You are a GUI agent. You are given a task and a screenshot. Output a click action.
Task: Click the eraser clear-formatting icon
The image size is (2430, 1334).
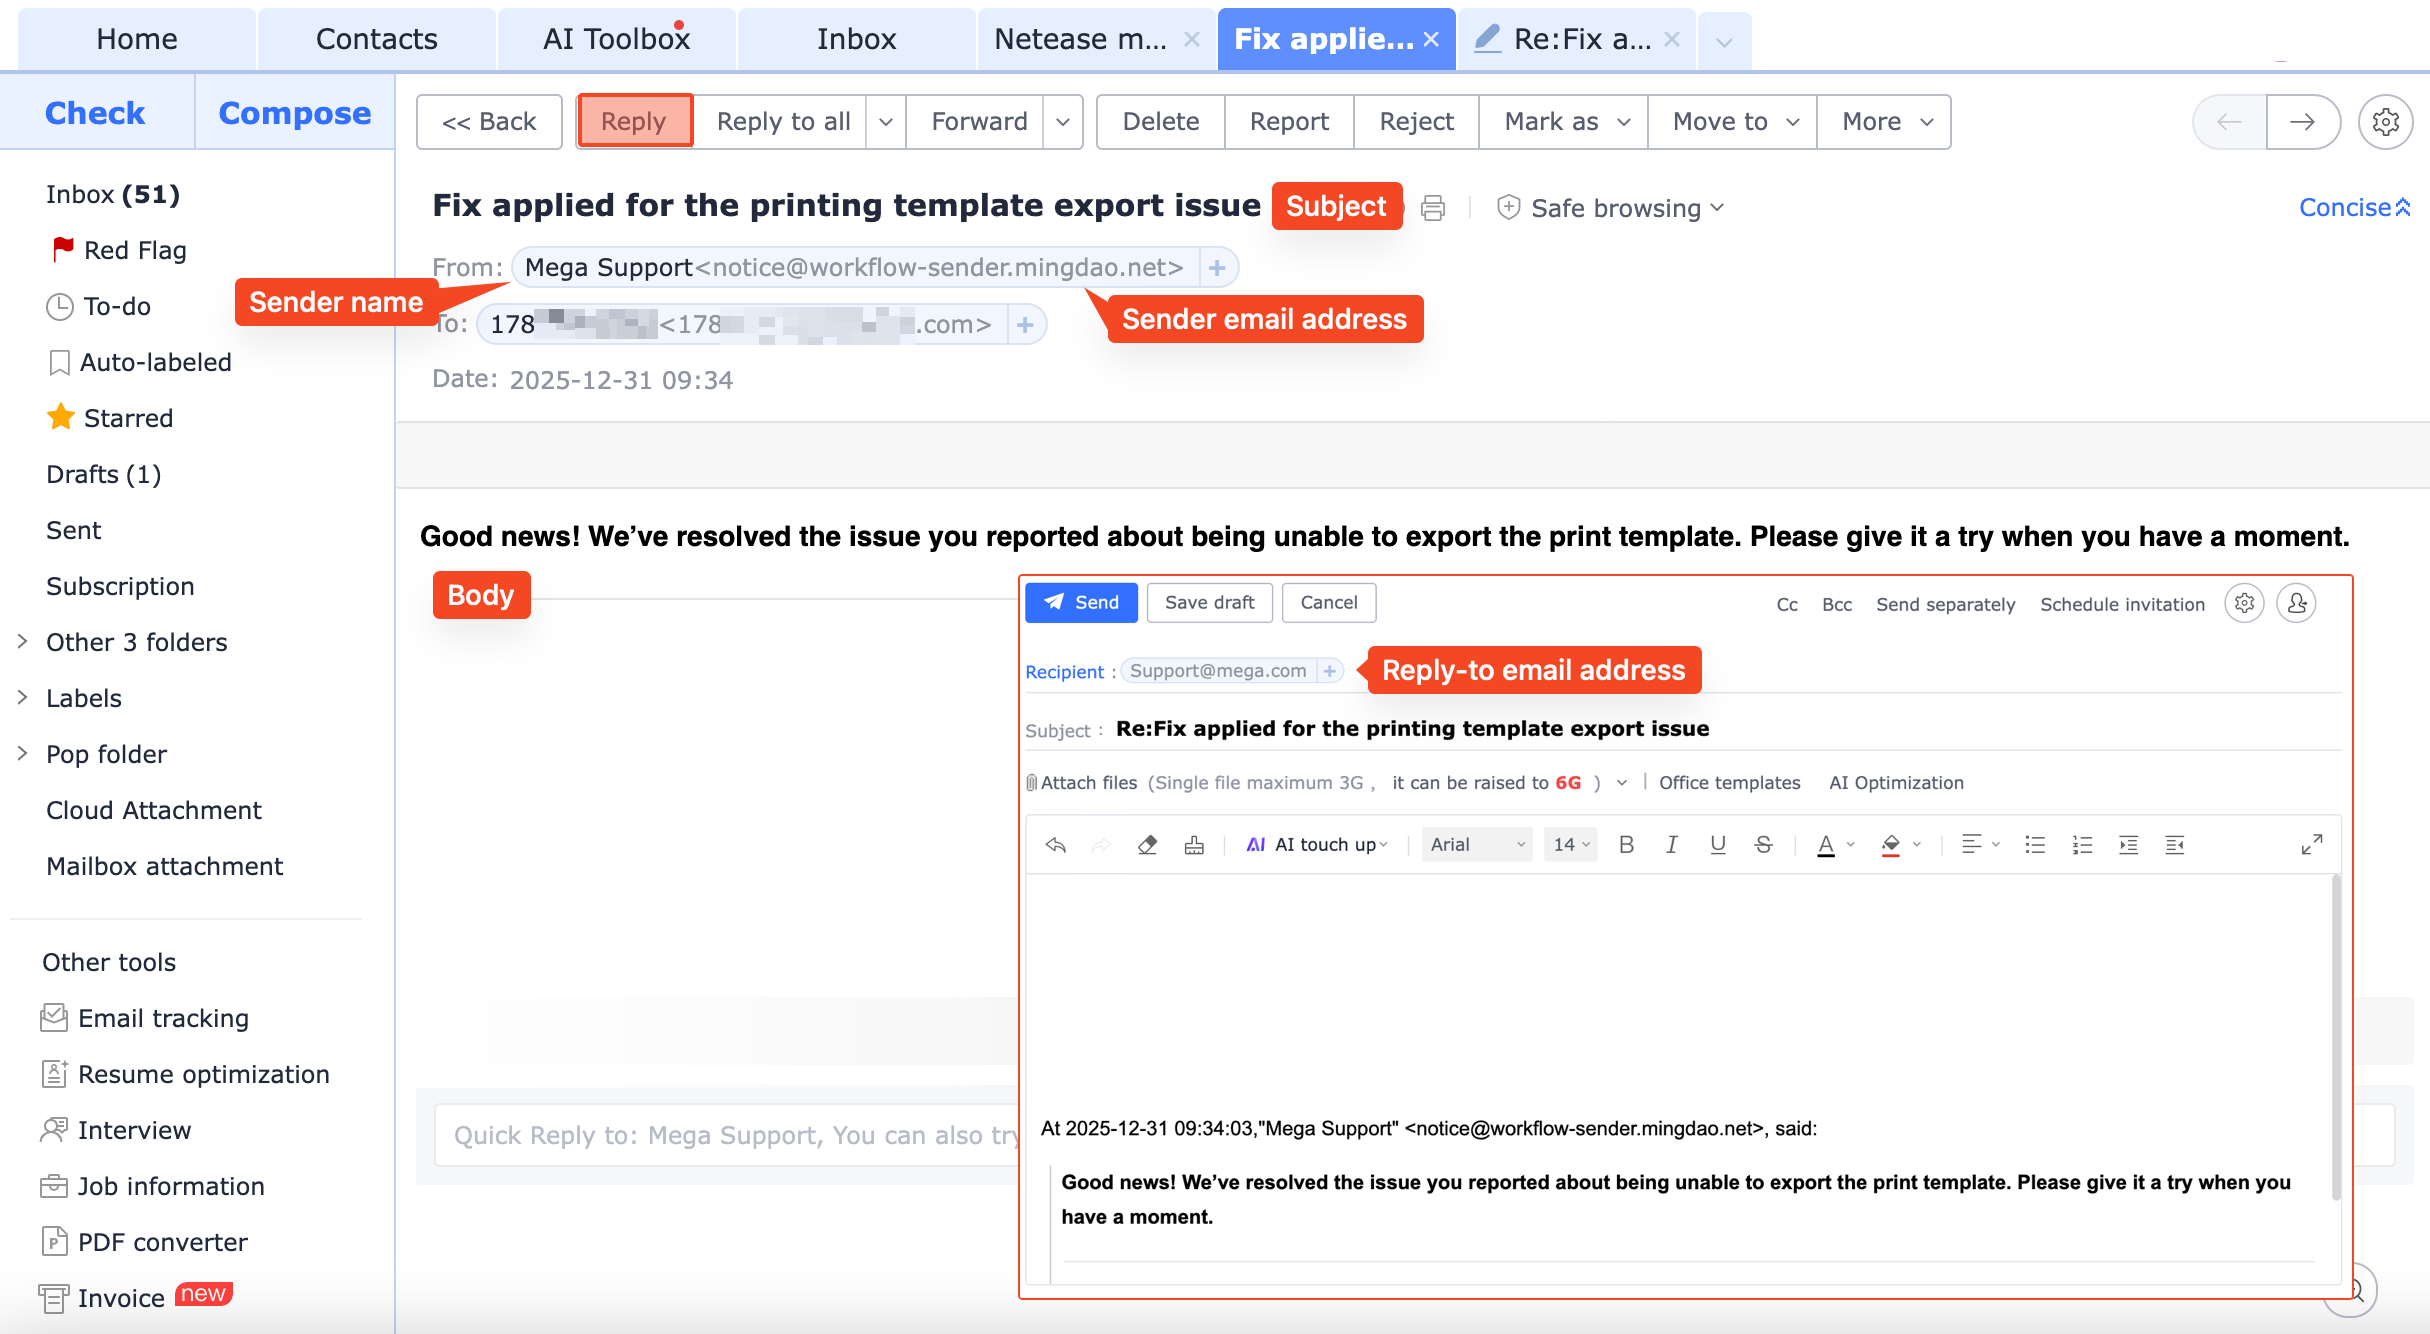pos(1147,845)
